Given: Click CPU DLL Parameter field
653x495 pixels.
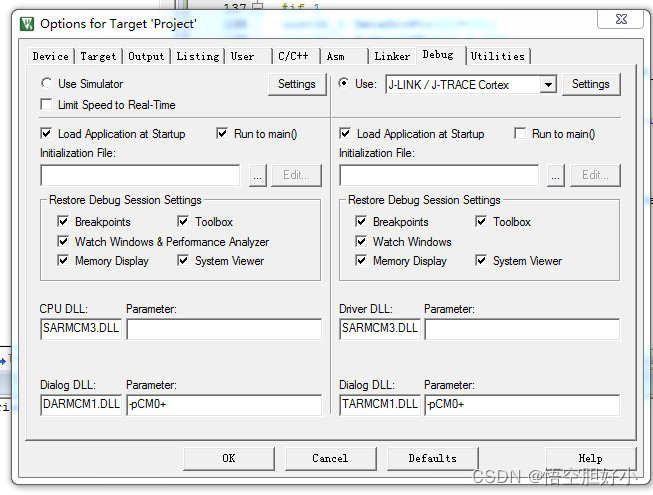Looking at the screenshot, I should point(224,329).
